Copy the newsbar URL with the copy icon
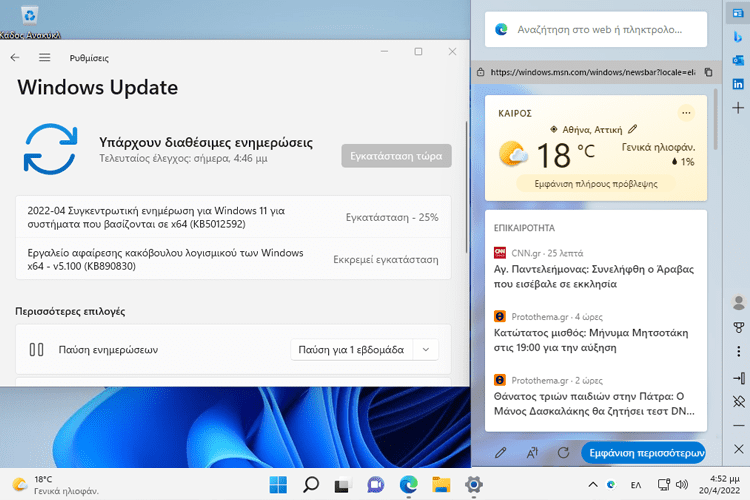This screenshot has height=500, width=750. pos(708,72)
